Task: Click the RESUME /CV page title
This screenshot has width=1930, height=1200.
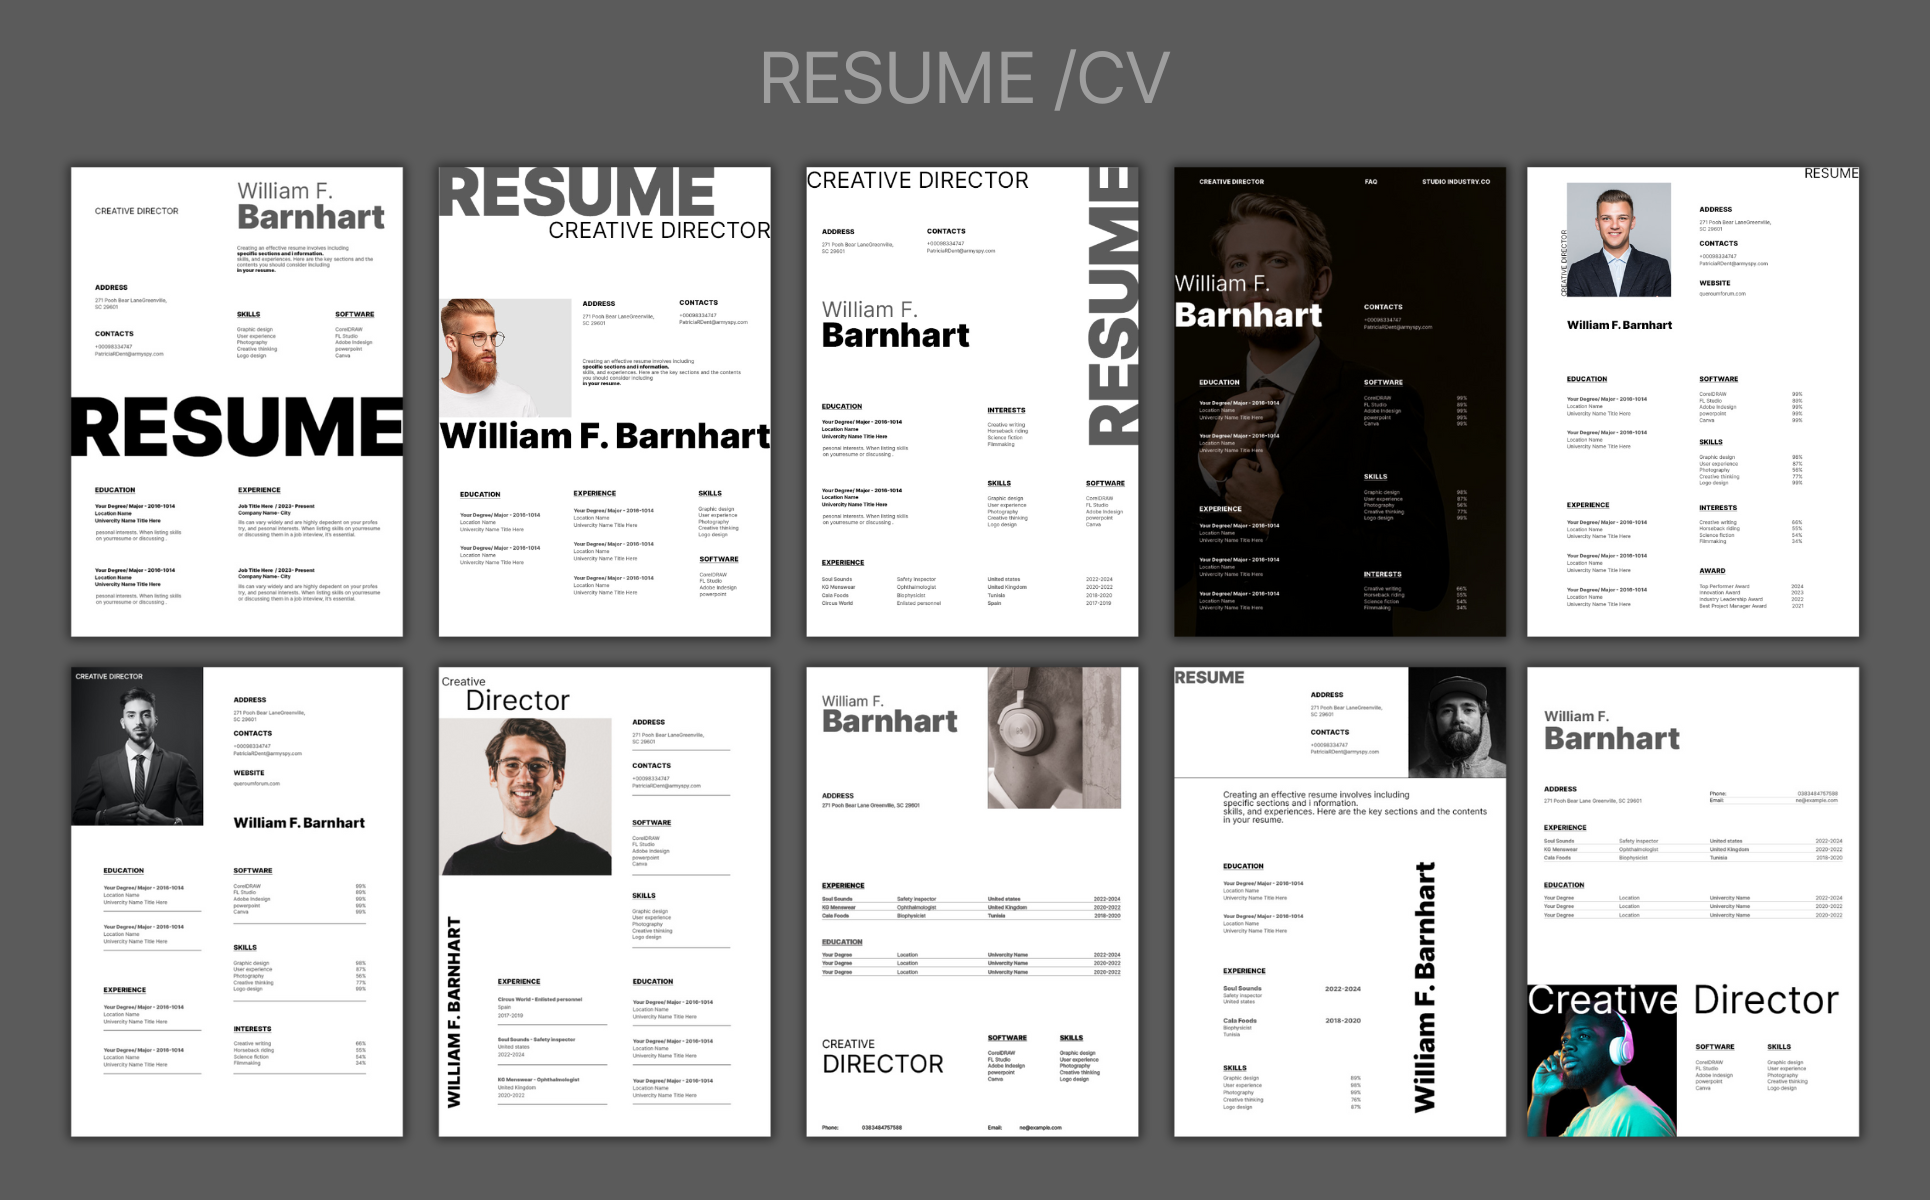Action: (x=964, y=78)
